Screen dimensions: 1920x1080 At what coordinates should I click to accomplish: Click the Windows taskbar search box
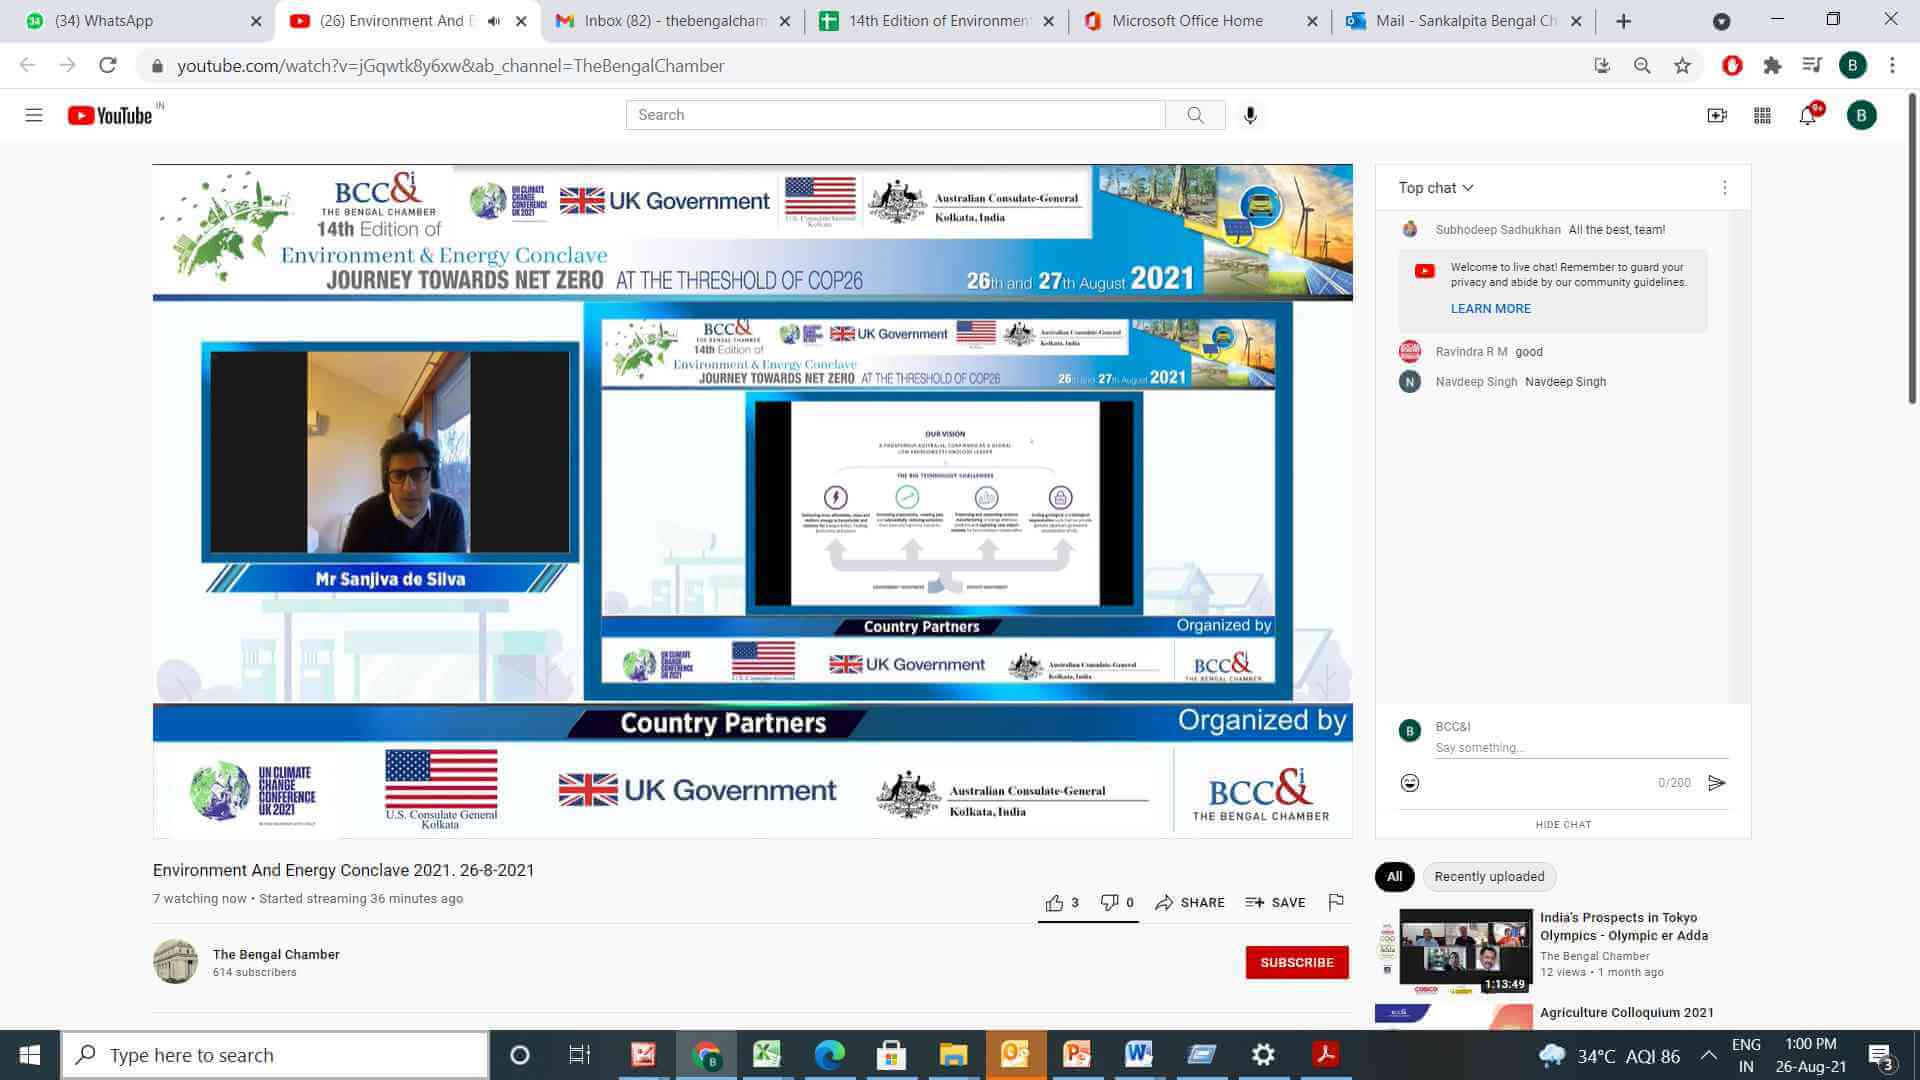pos(275,1055)
